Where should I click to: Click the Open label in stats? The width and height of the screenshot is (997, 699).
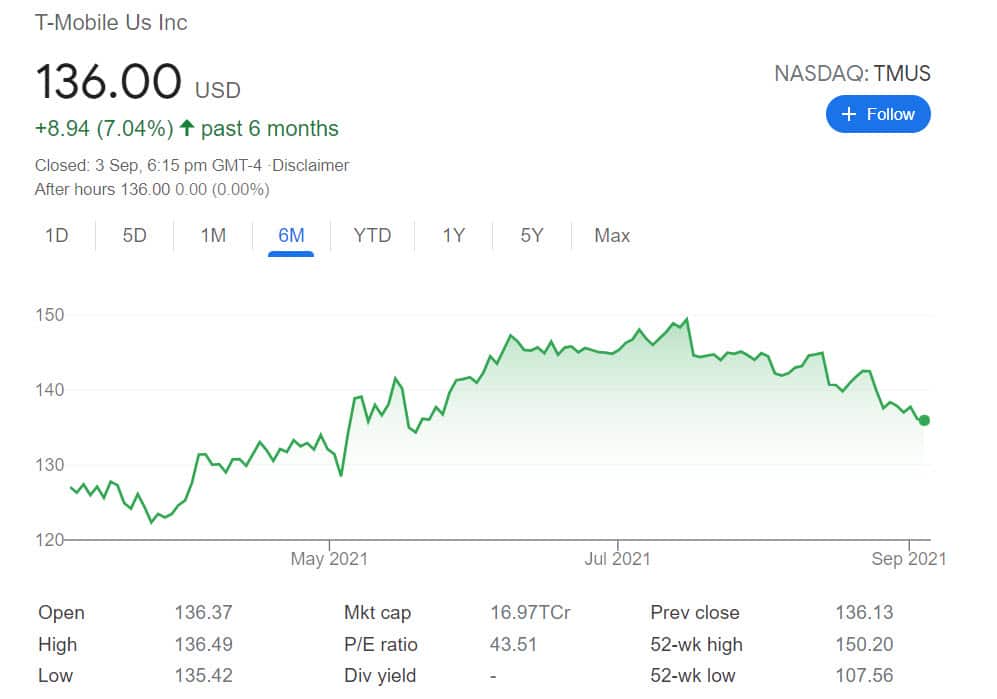[61, 612]
